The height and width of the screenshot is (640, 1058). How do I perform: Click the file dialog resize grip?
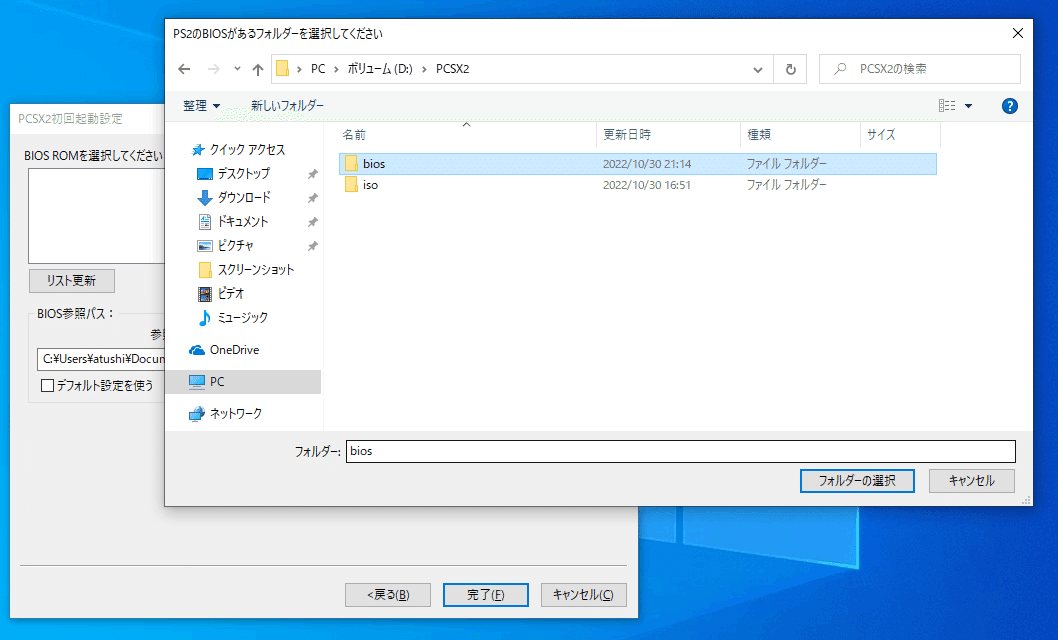[x=1026, y=500]
